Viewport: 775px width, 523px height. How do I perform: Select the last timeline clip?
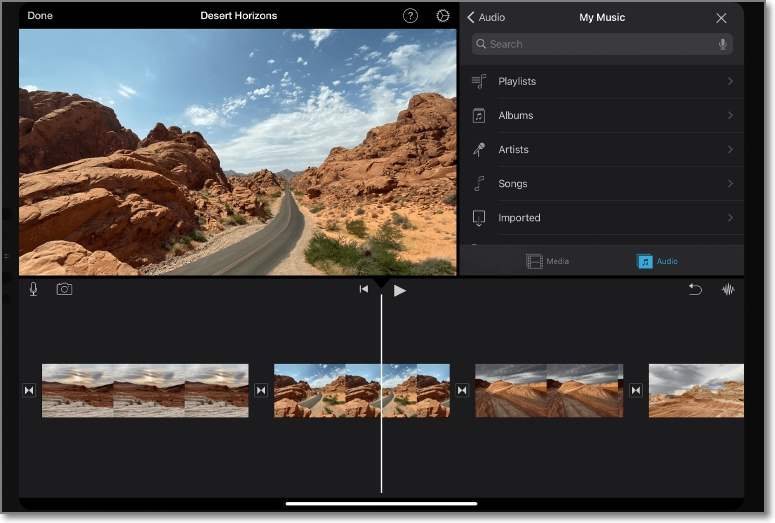(x=696, y=391)
